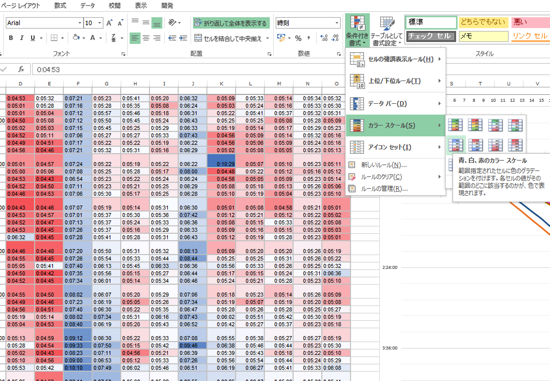Toggle the active bottom-align button
550x381 pixels.
pyautogui.click(x=157, y=23)
